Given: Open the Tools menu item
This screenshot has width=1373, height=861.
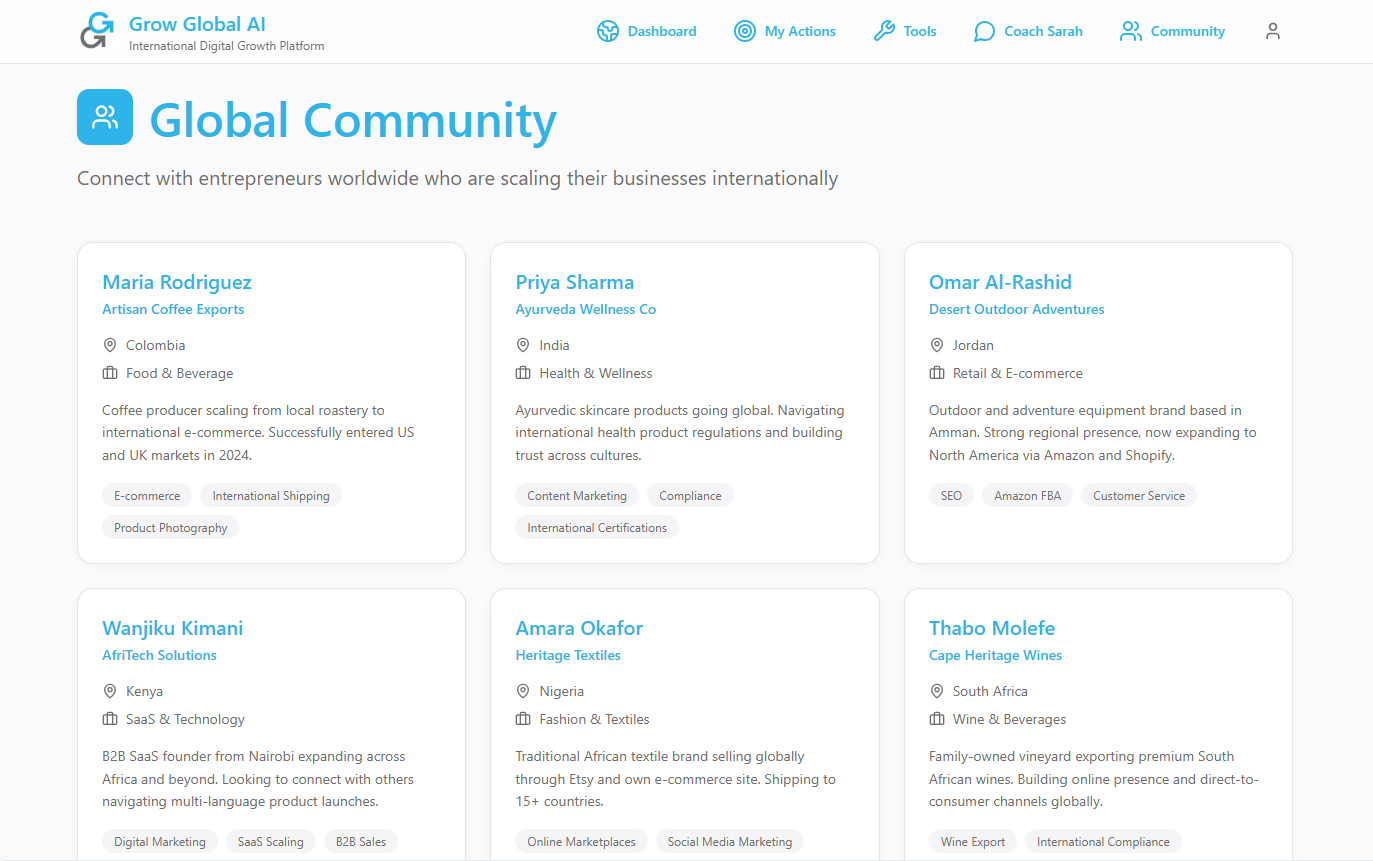Looking at the screenshot, I should 905,31.
